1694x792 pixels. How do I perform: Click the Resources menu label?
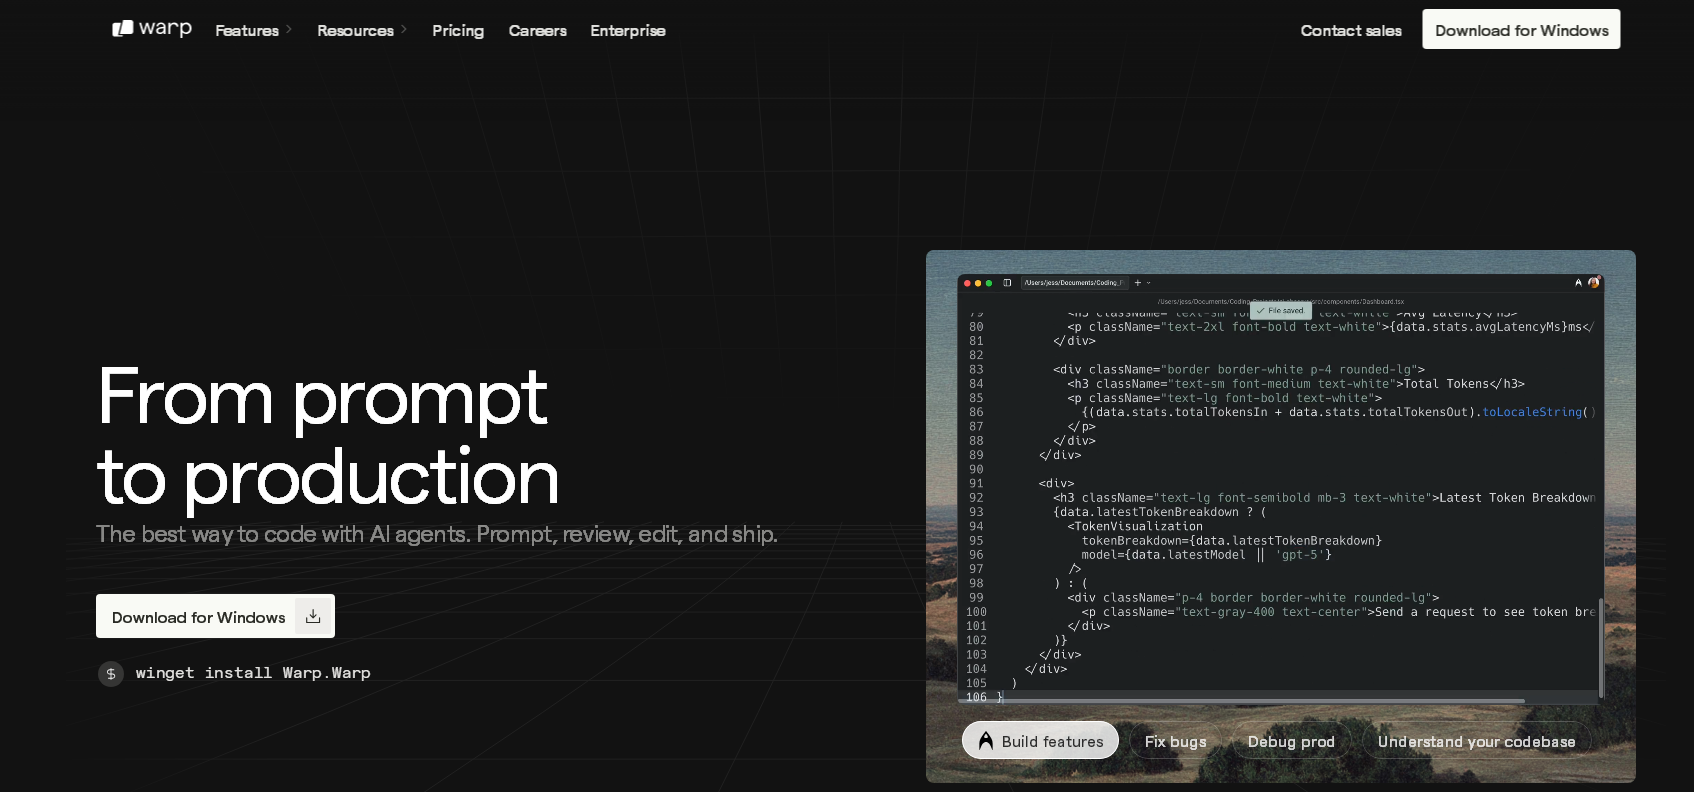point(355,30)
